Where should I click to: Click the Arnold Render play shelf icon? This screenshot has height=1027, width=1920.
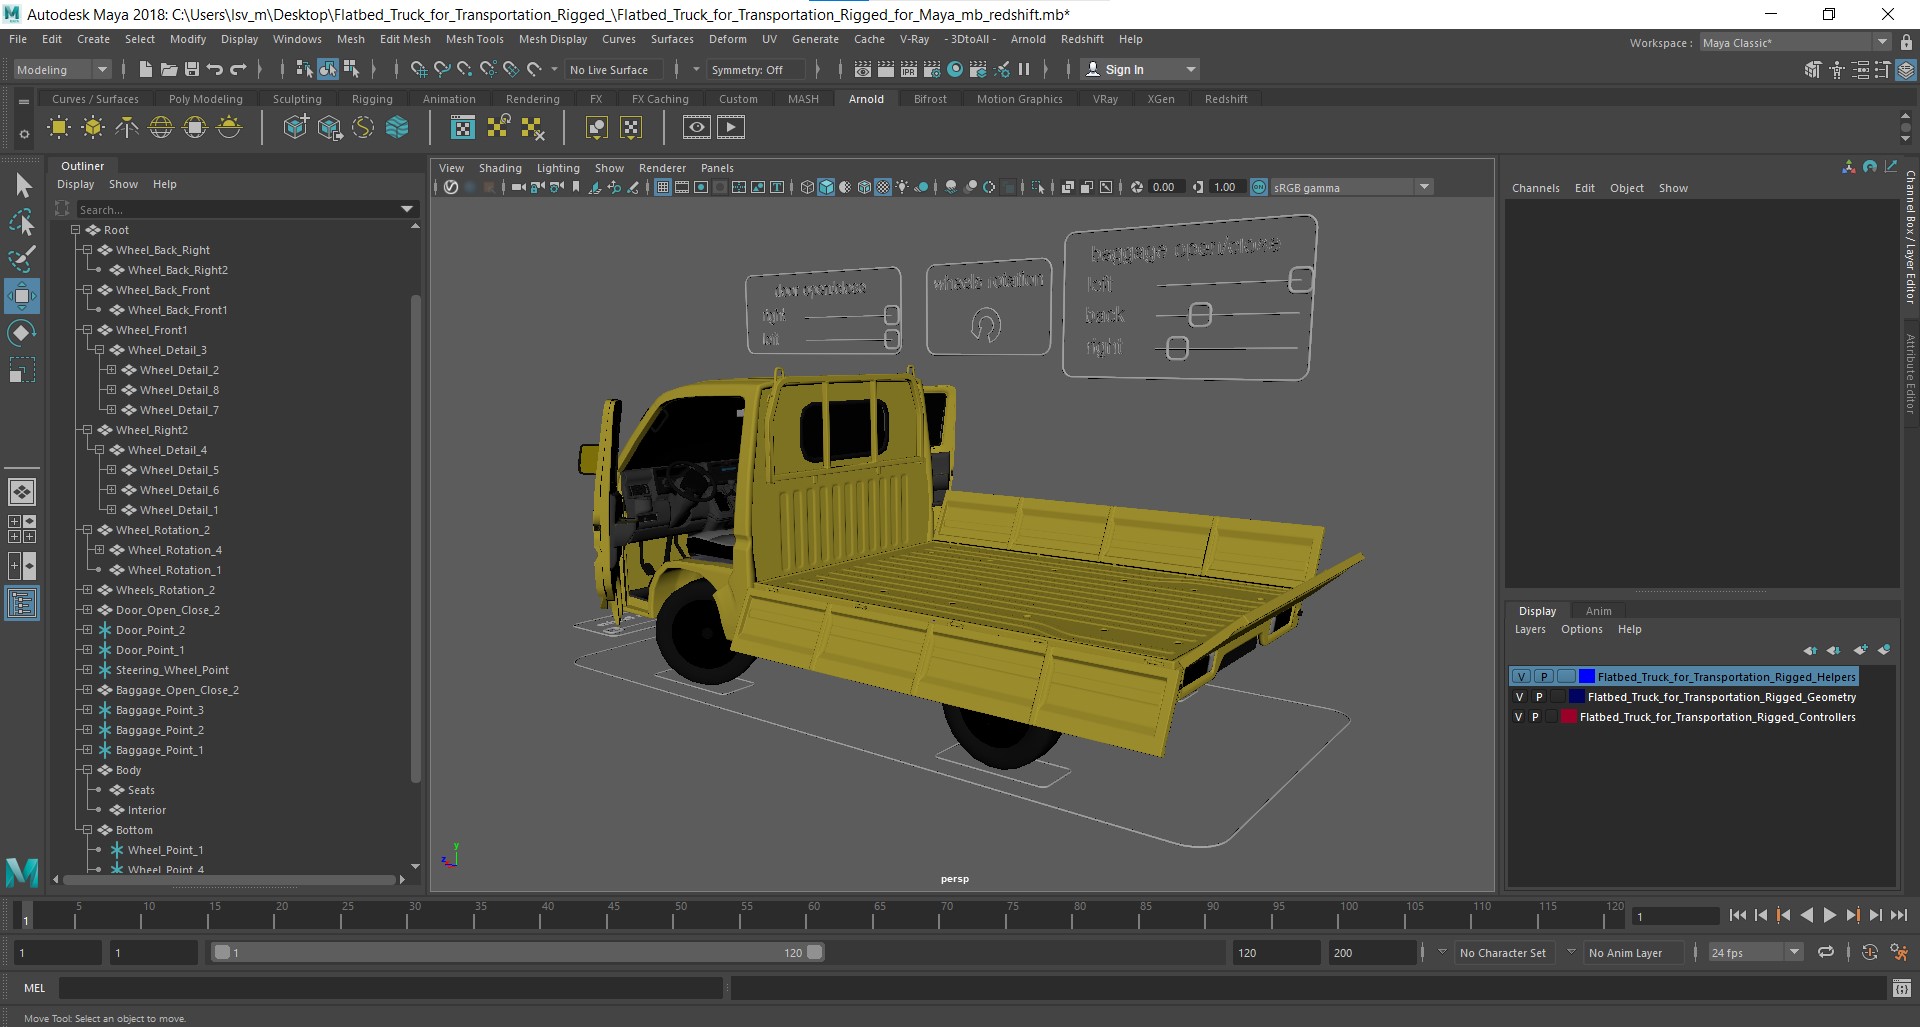click(731, 127)
